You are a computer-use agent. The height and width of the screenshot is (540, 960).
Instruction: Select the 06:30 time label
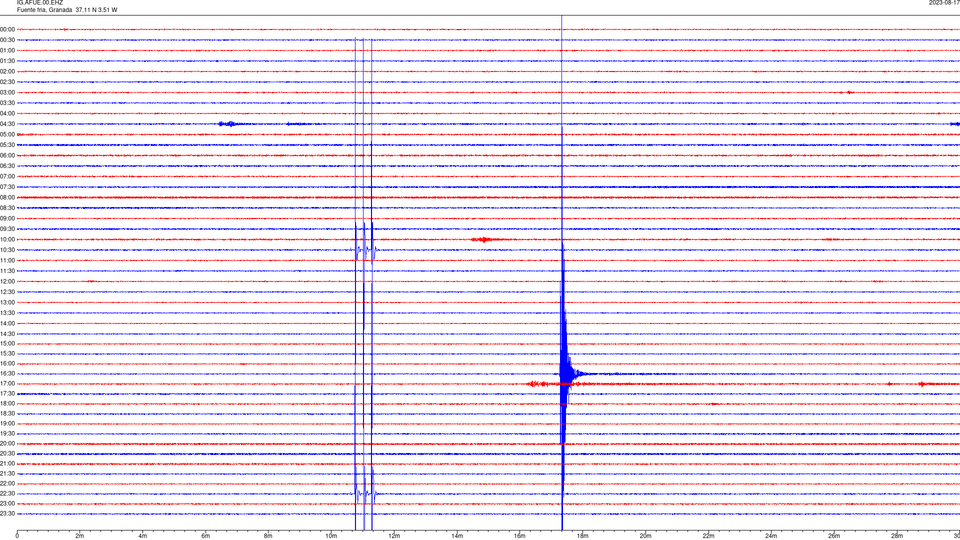click(x=7, y=166)
